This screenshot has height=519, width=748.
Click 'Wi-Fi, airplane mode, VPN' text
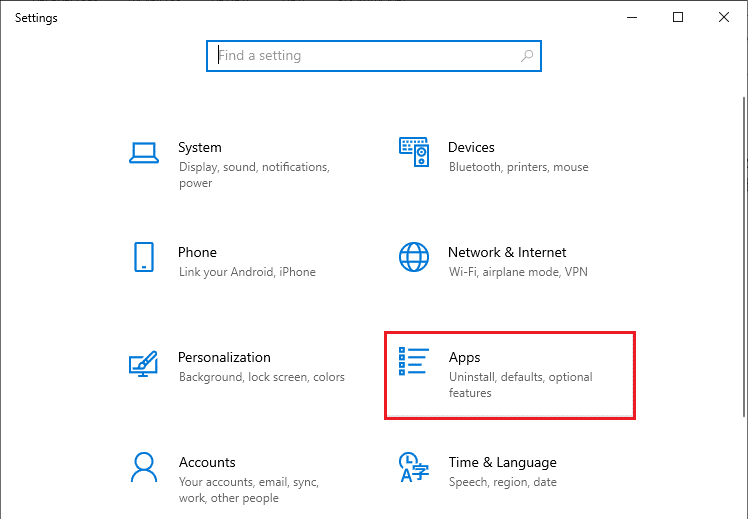[518, 272]
